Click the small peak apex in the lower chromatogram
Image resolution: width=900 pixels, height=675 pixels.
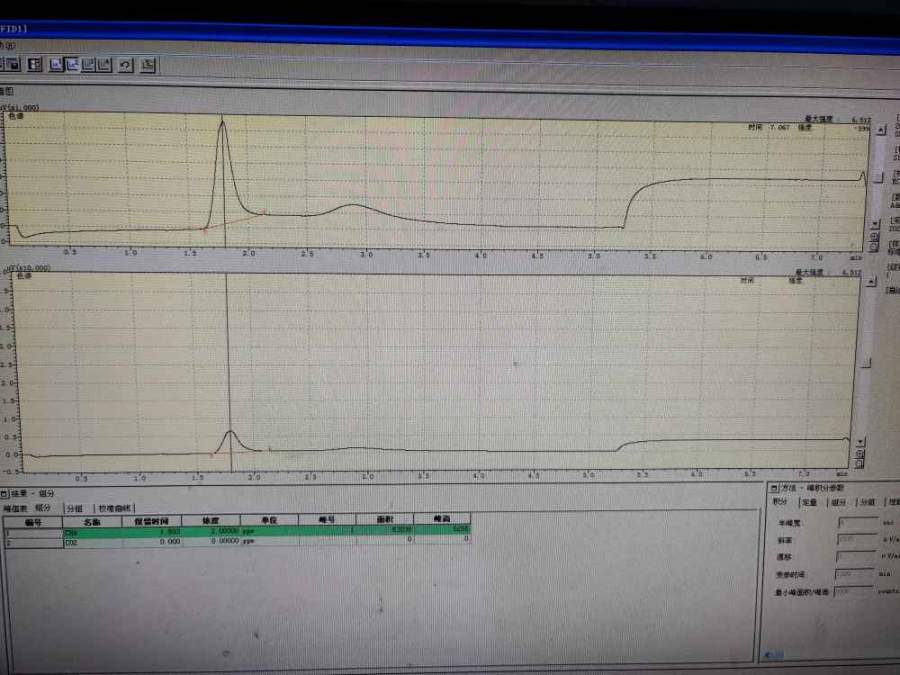tap(230, 431)
